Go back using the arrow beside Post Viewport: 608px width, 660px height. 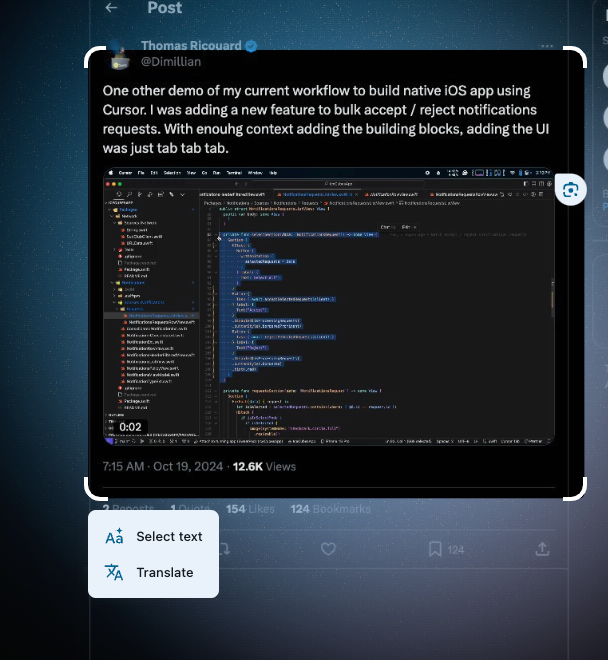[x=111, y=8]
